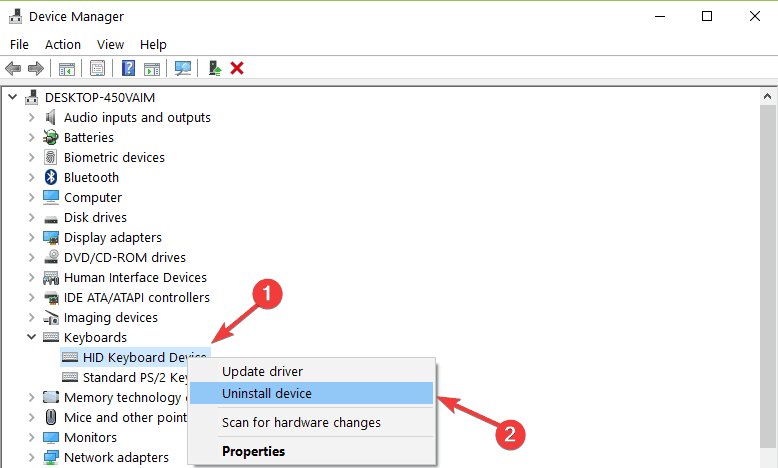
Task: Click the Display adapters category icon
Action: [51, 237]
